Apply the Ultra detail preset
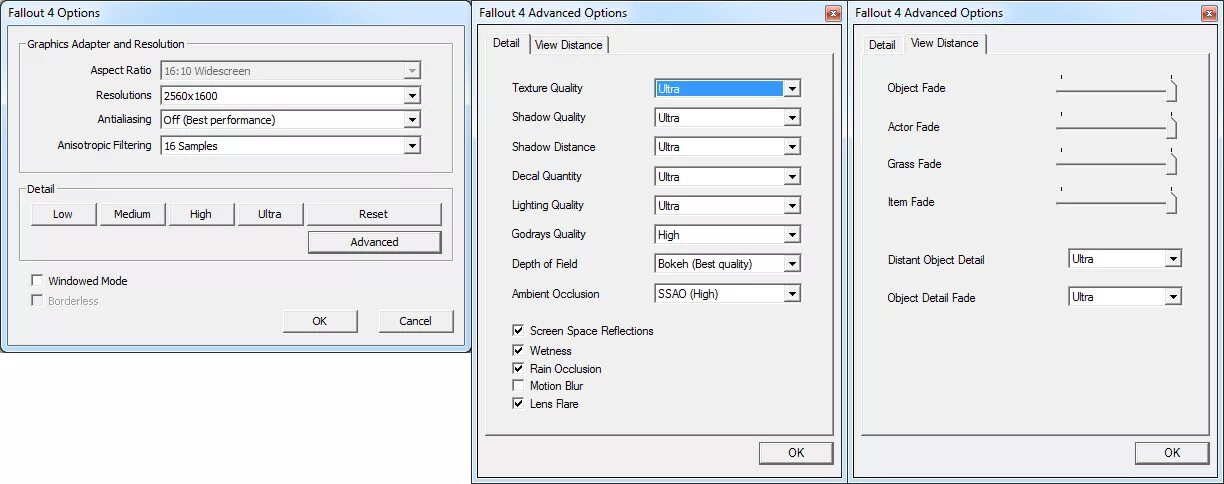 (270, 214)
